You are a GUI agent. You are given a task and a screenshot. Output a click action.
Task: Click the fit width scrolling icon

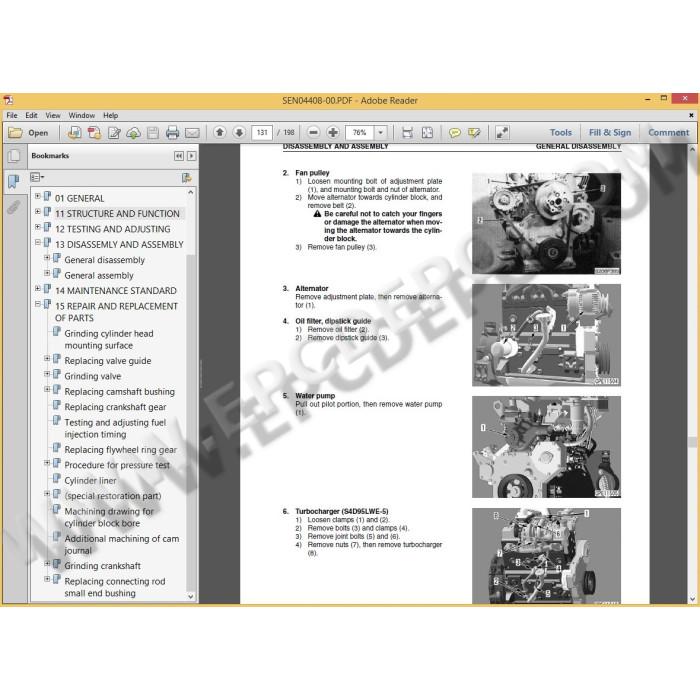coord(407,133)
